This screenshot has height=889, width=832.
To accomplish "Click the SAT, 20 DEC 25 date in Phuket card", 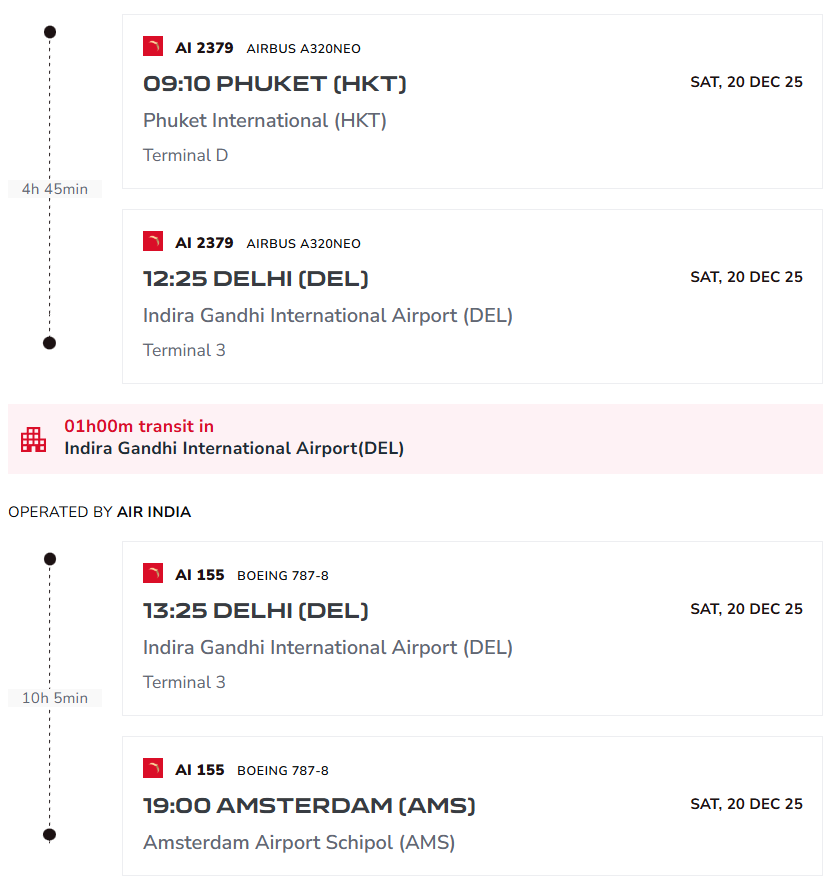I will click(746, 82).
